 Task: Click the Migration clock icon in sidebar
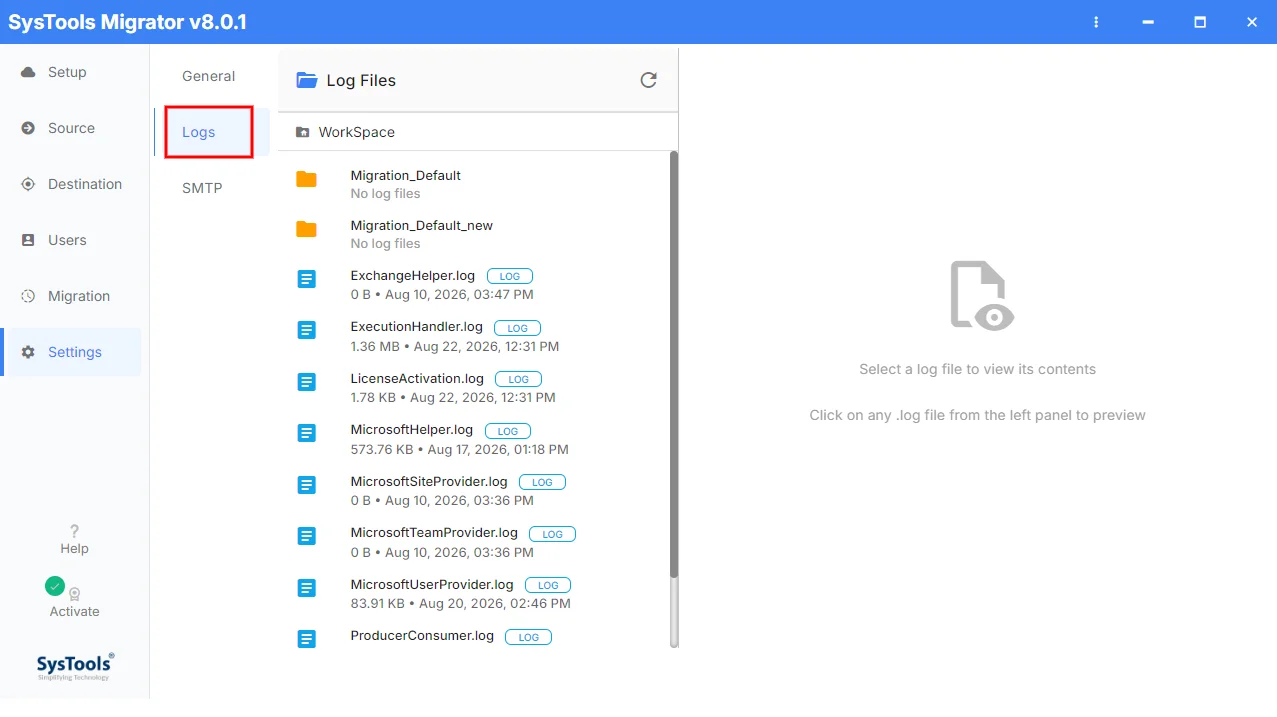tap(28, 296)
